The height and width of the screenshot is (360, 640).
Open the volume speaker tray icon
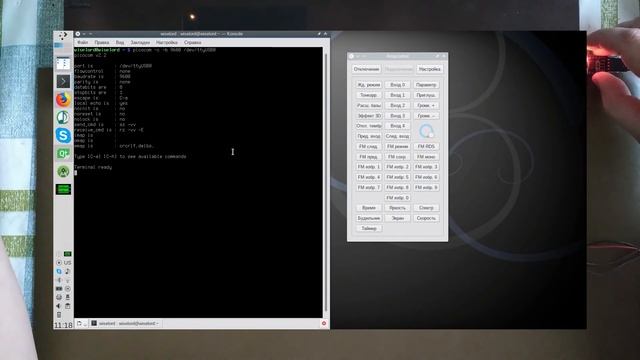click(59, 306)
